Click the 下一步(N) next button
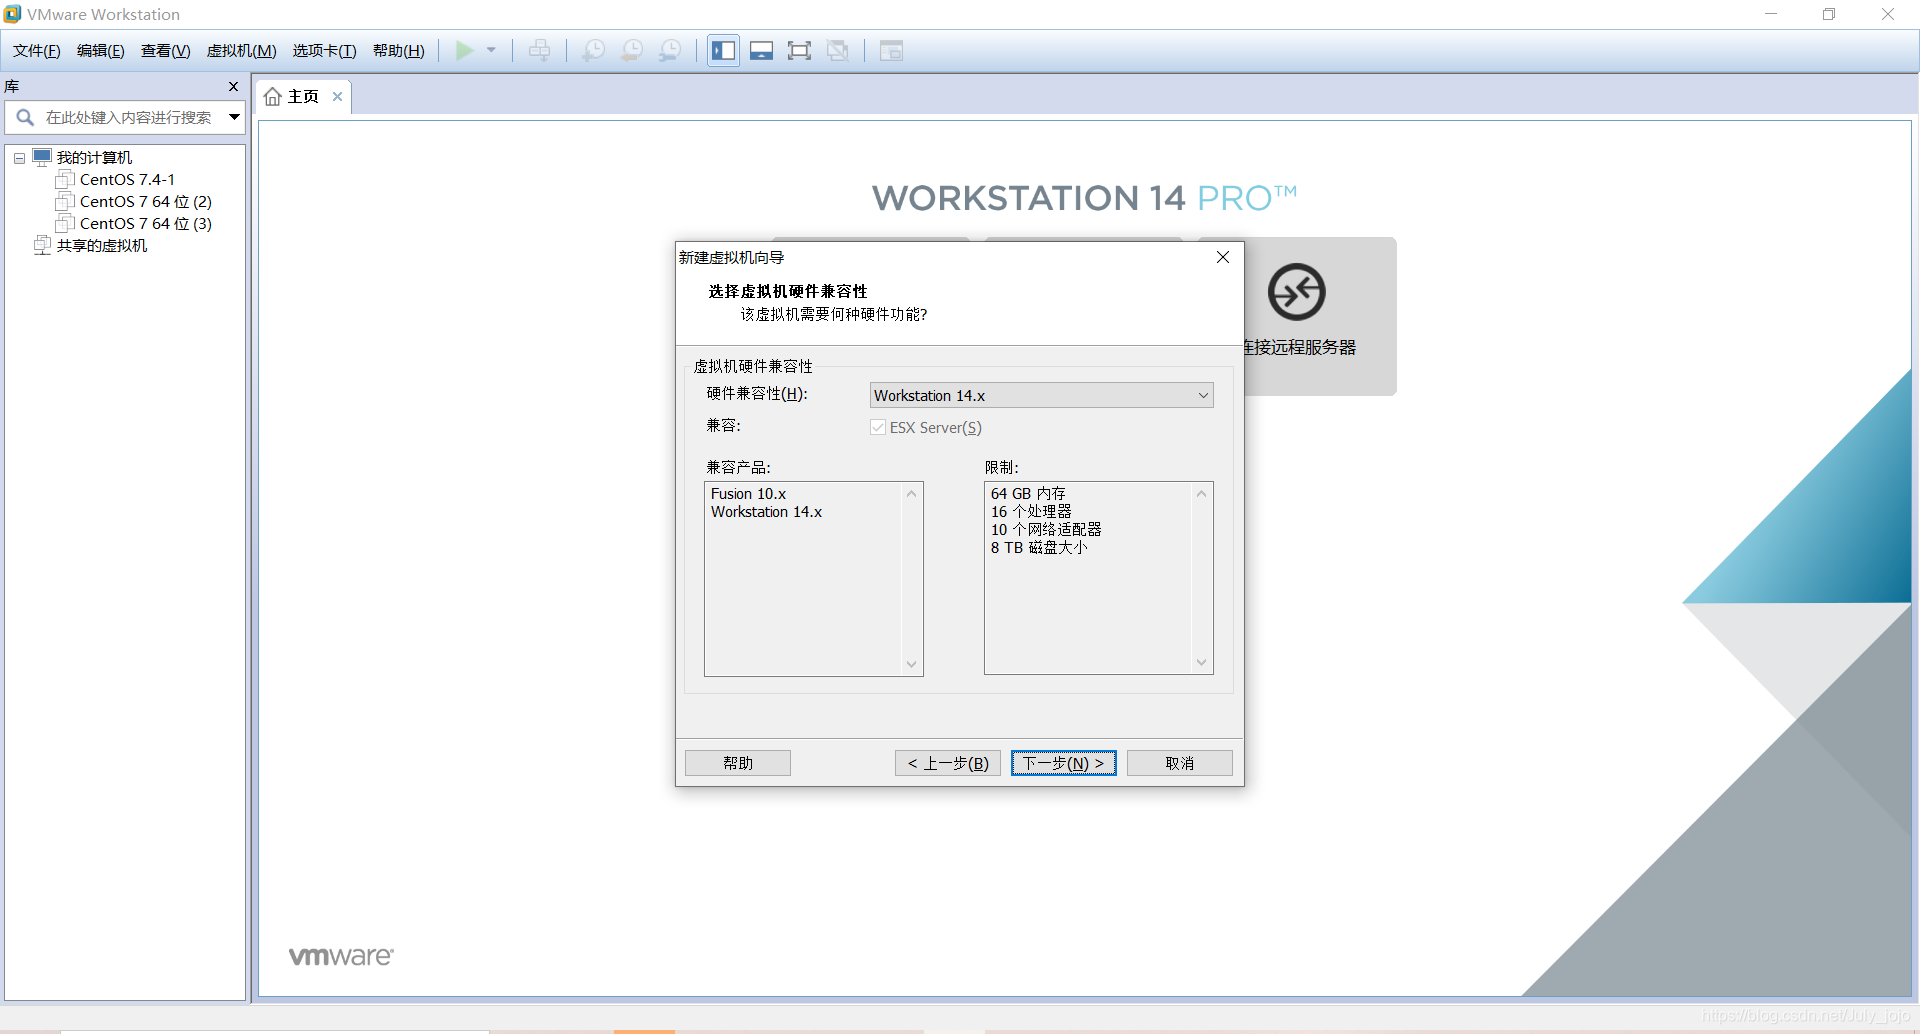This screenshot has width=1920, height=1034. [1064, 763]
